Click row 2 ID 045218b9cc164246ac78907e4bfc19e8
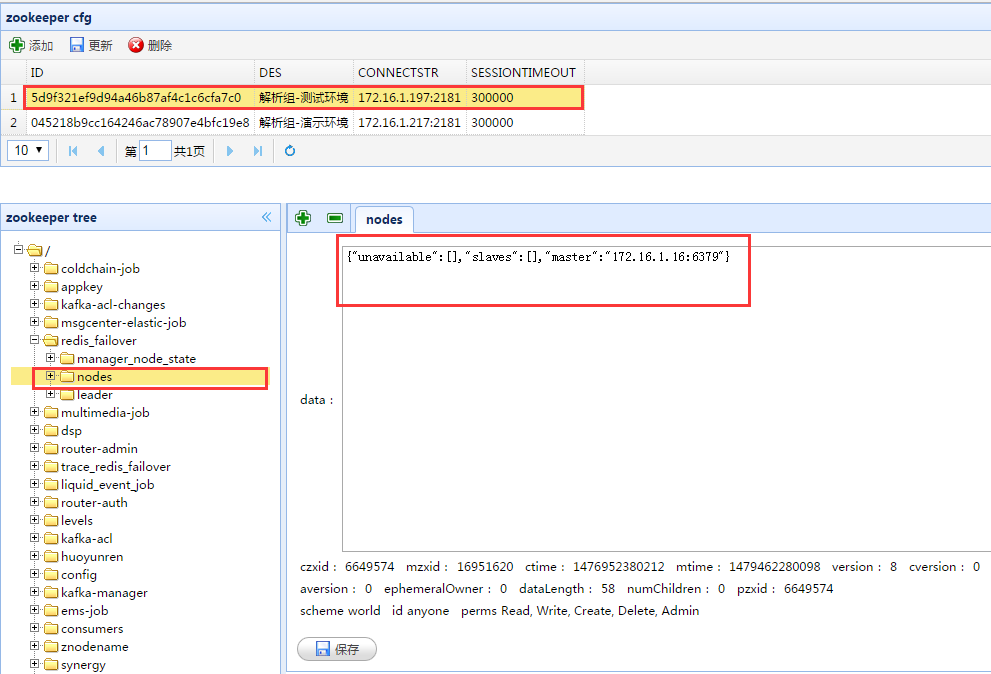Image resolution: width=991 pixels, height=674 pixels. [140, 123]
